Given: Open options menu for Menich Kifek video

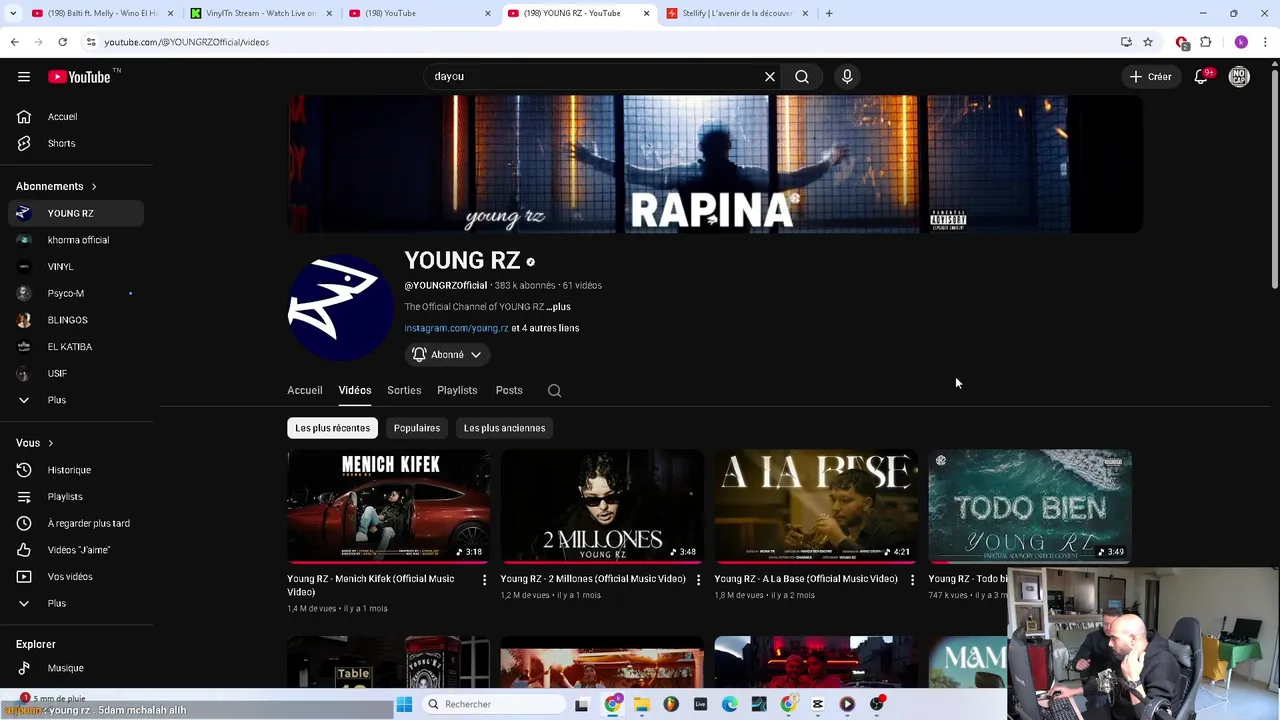Looking at the screenshot, I should 485,580.
